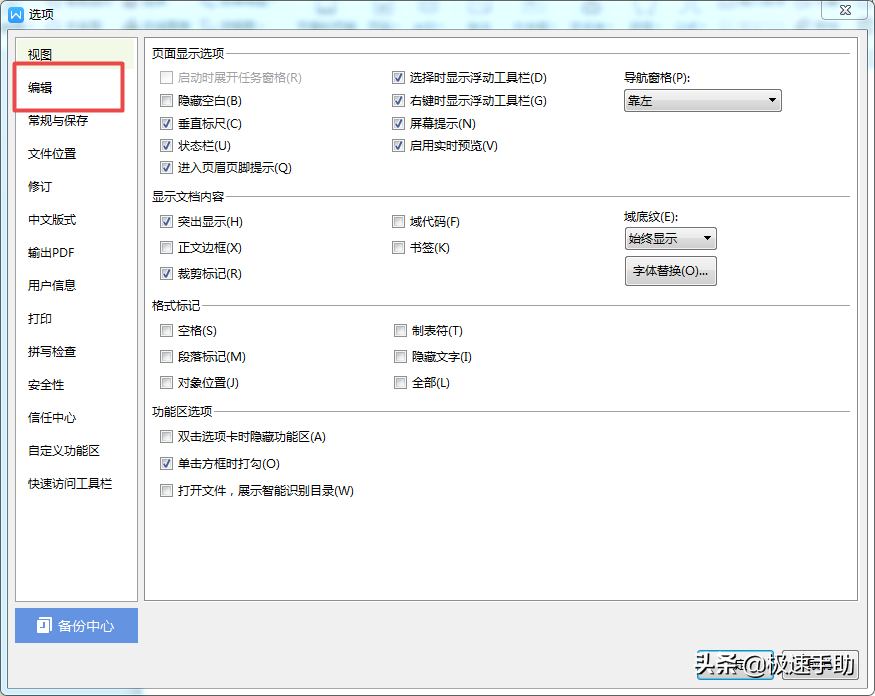Enable 对象位置(J) checkbox
This screenshot has width=875, height=696.
click(x=166, y=382)
